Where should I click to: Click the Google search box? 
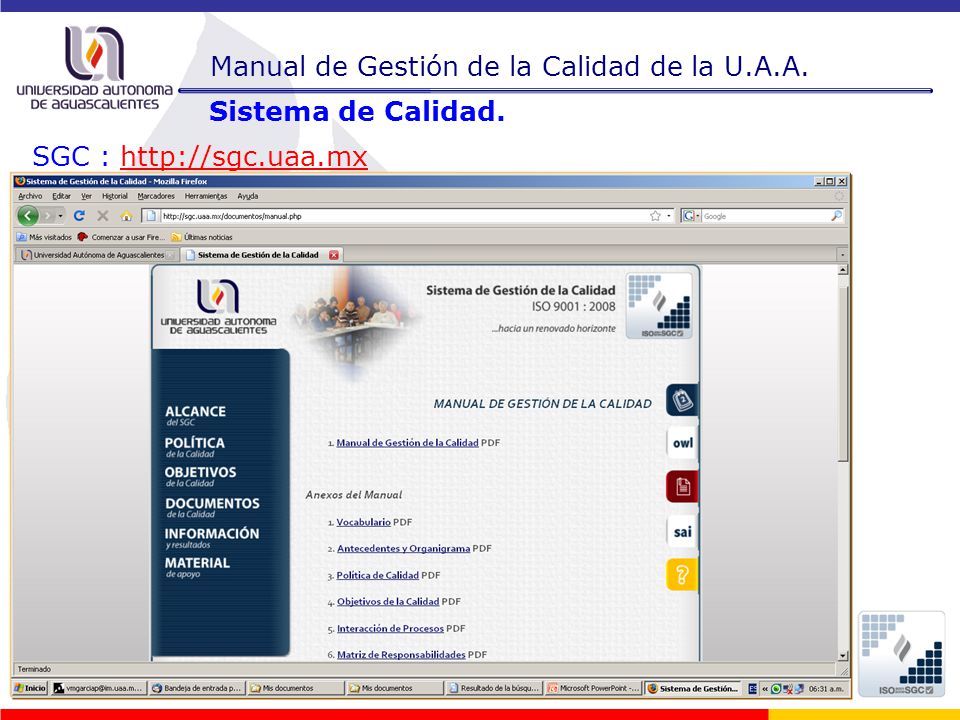point(765,216)
